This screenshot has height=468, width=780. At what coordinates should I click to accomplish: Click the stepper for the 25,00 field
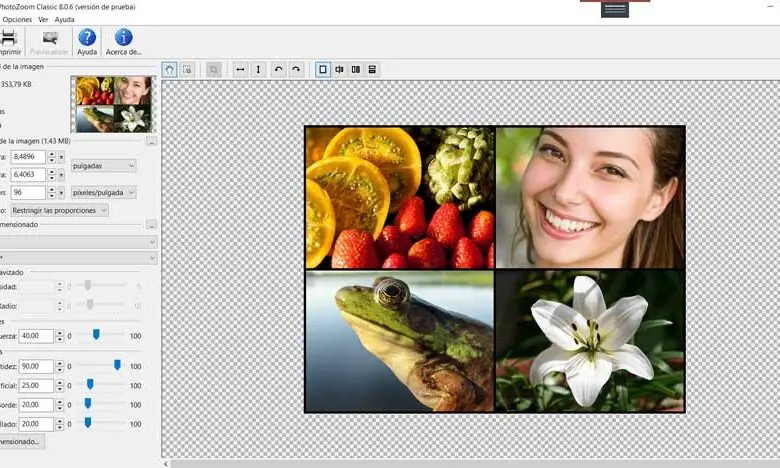[x=60, y=385]
